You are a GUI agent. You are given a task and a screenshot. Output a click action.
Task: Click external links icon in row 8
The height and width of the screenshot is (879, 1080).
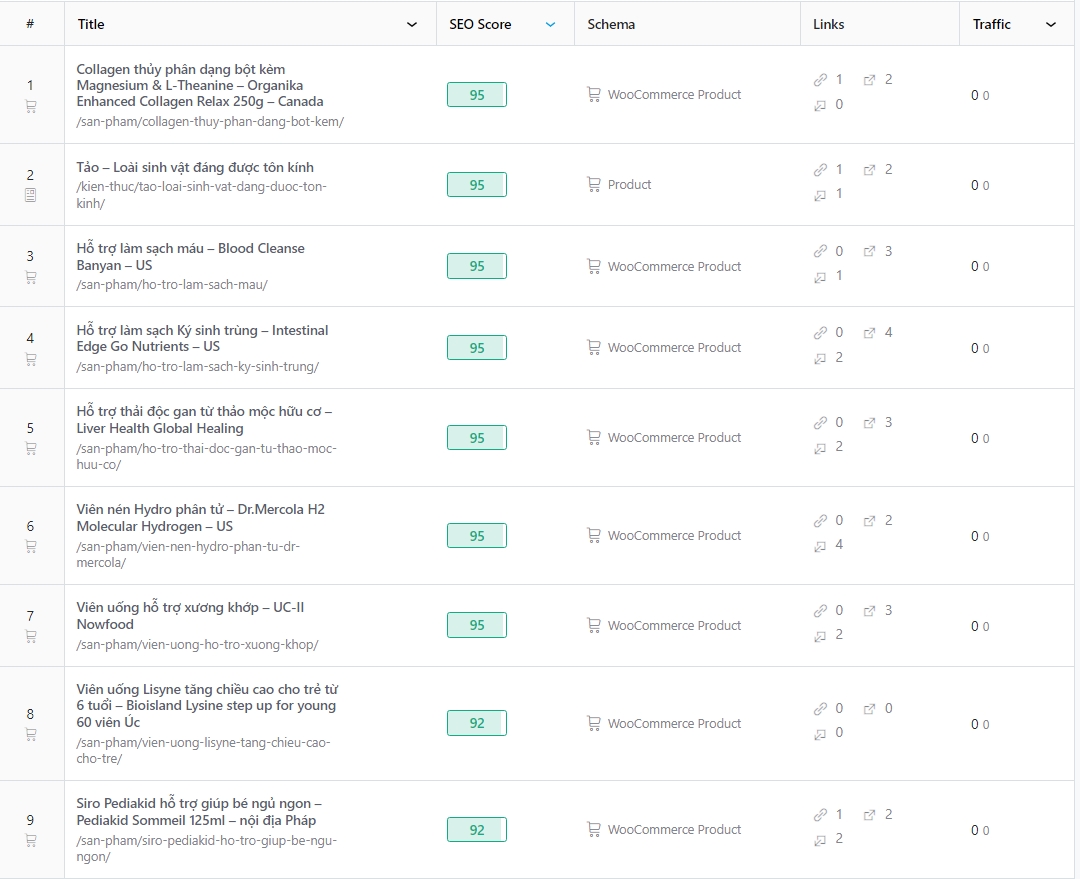click(x=869, y=709)
